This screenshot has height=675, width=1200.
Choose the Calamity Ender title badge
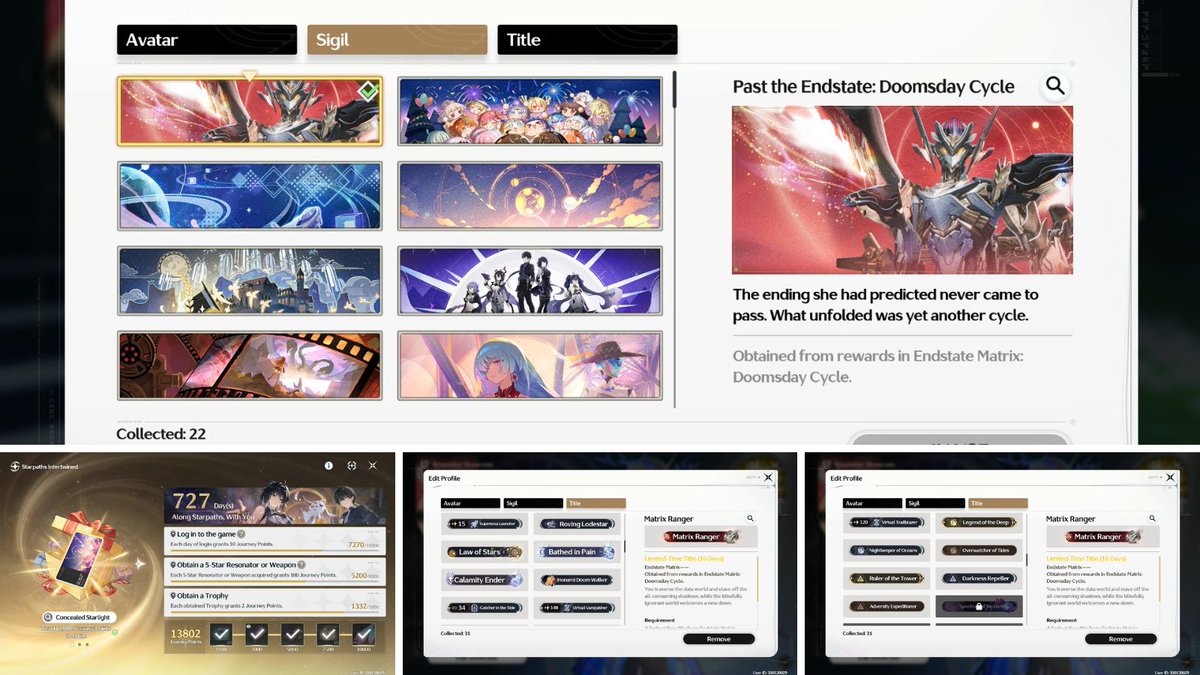click(x=485, y=579)
